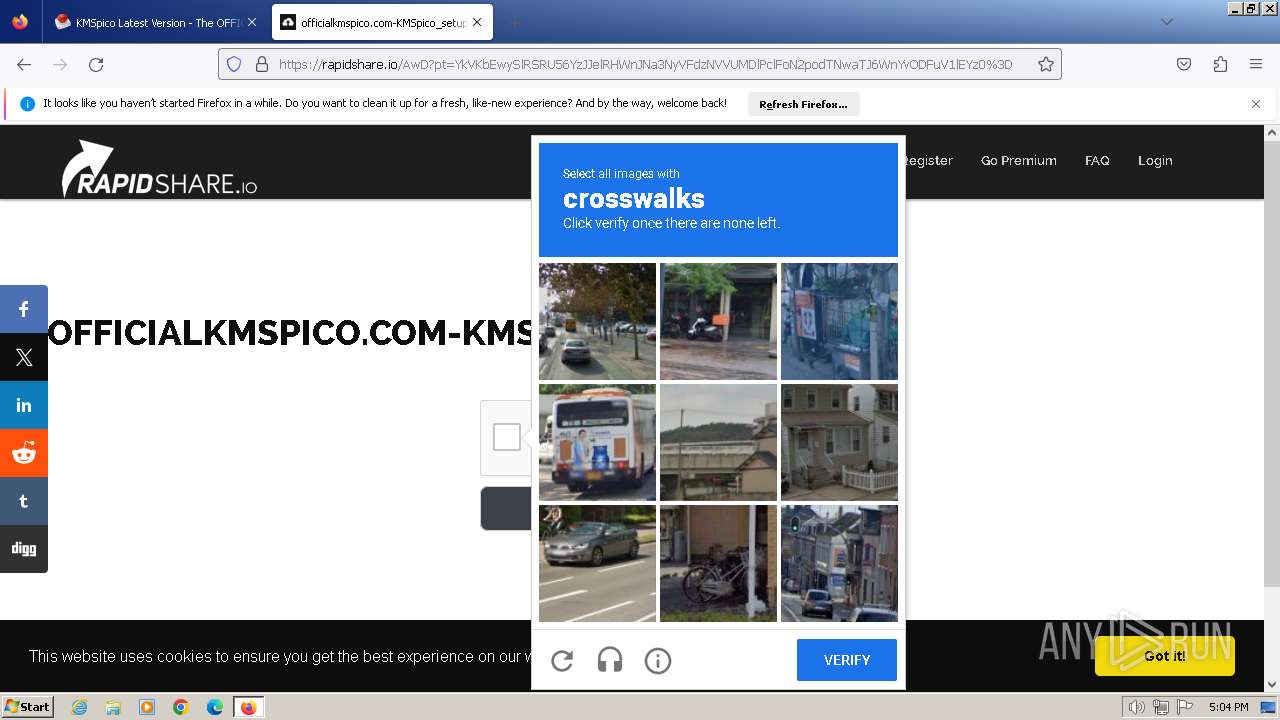Share the page on Tumblr
The width and height of the screenshot is (1280, 720).
click(24, 501)
